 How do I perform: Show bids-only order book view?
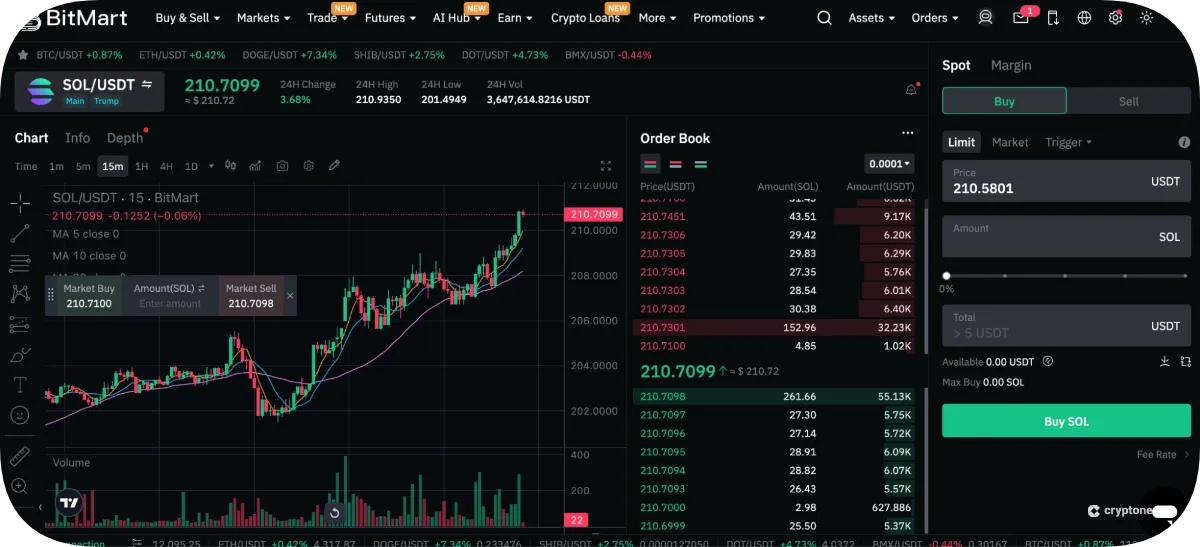point(700,164)
